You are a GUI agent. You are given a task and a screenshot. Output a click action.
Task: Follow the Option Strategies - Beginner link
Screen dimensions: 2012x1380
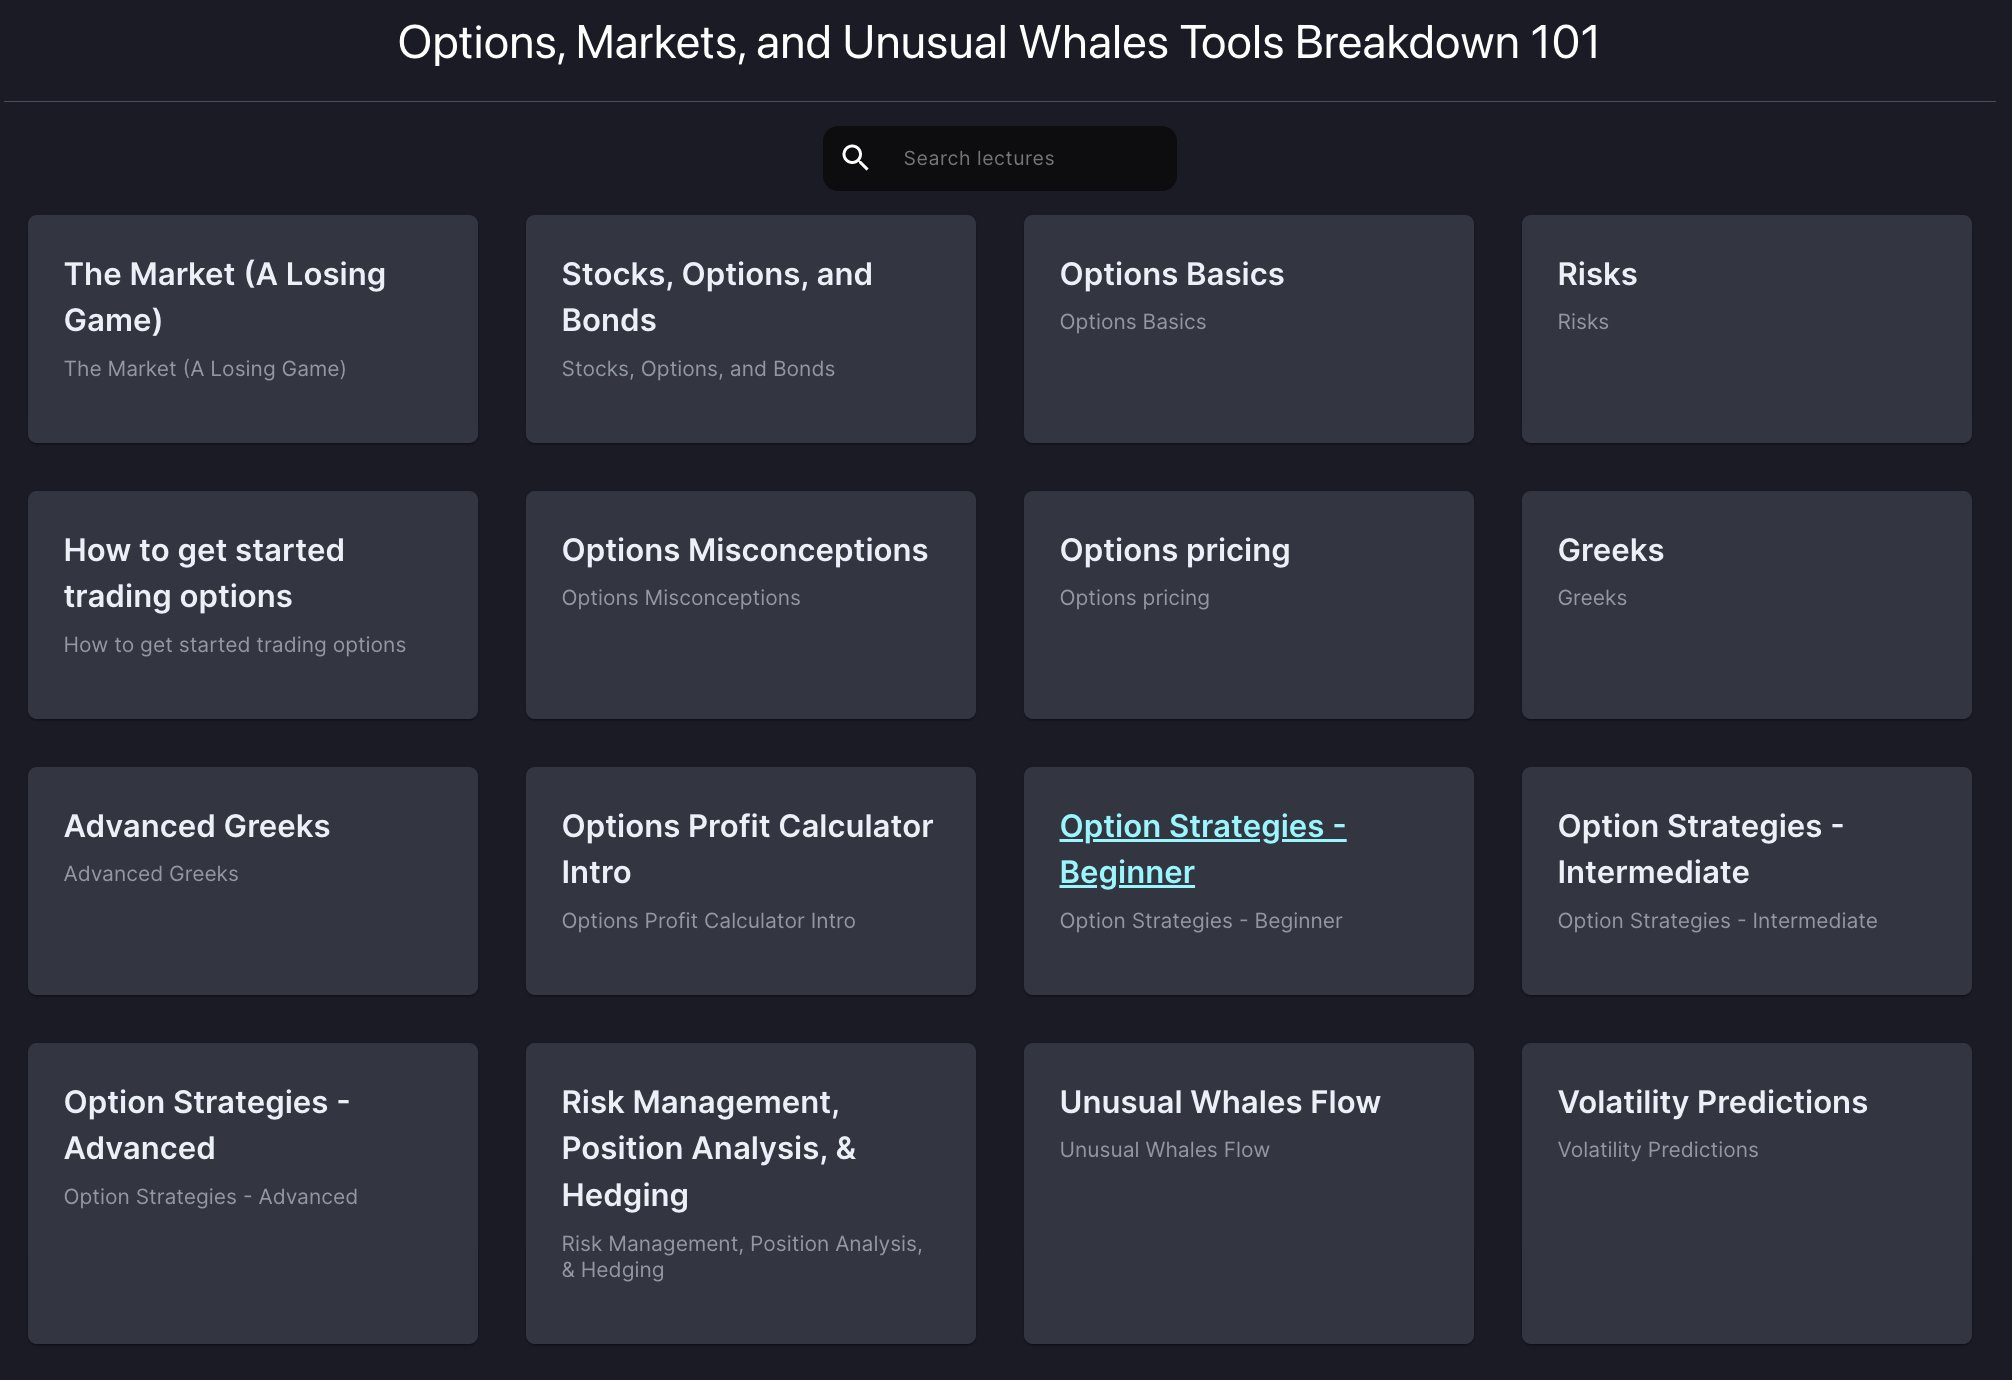(x=1203, y=849)
